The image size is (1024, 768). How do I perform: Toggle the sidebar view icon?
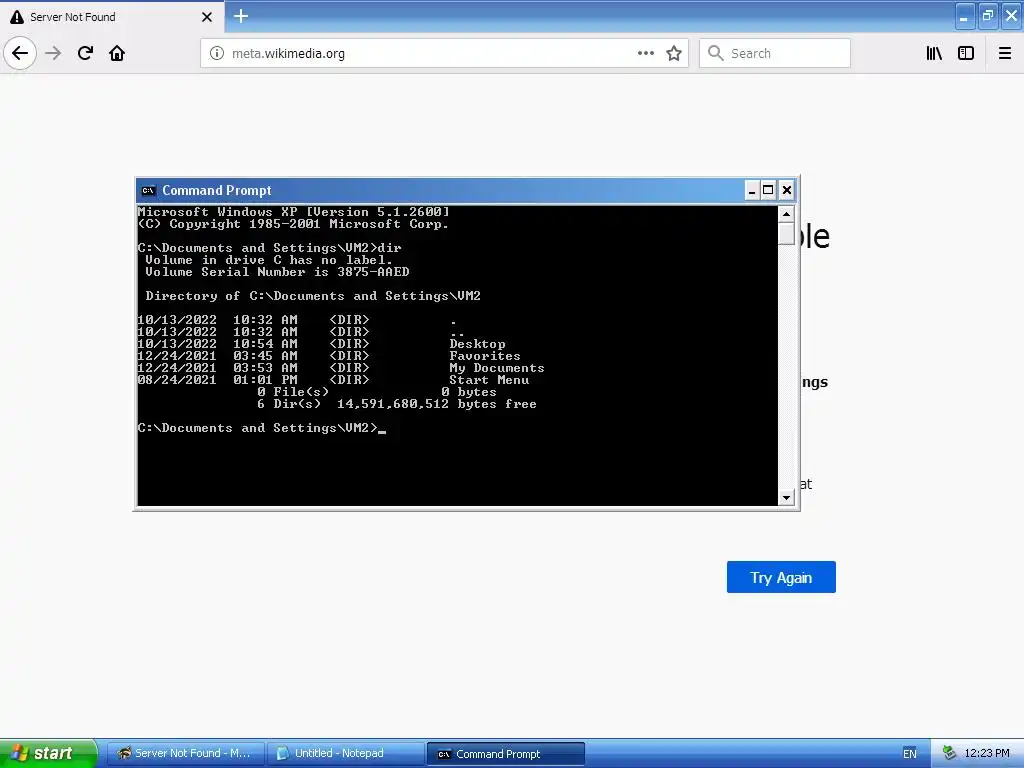pyautogui.click(x=966, y=53)
